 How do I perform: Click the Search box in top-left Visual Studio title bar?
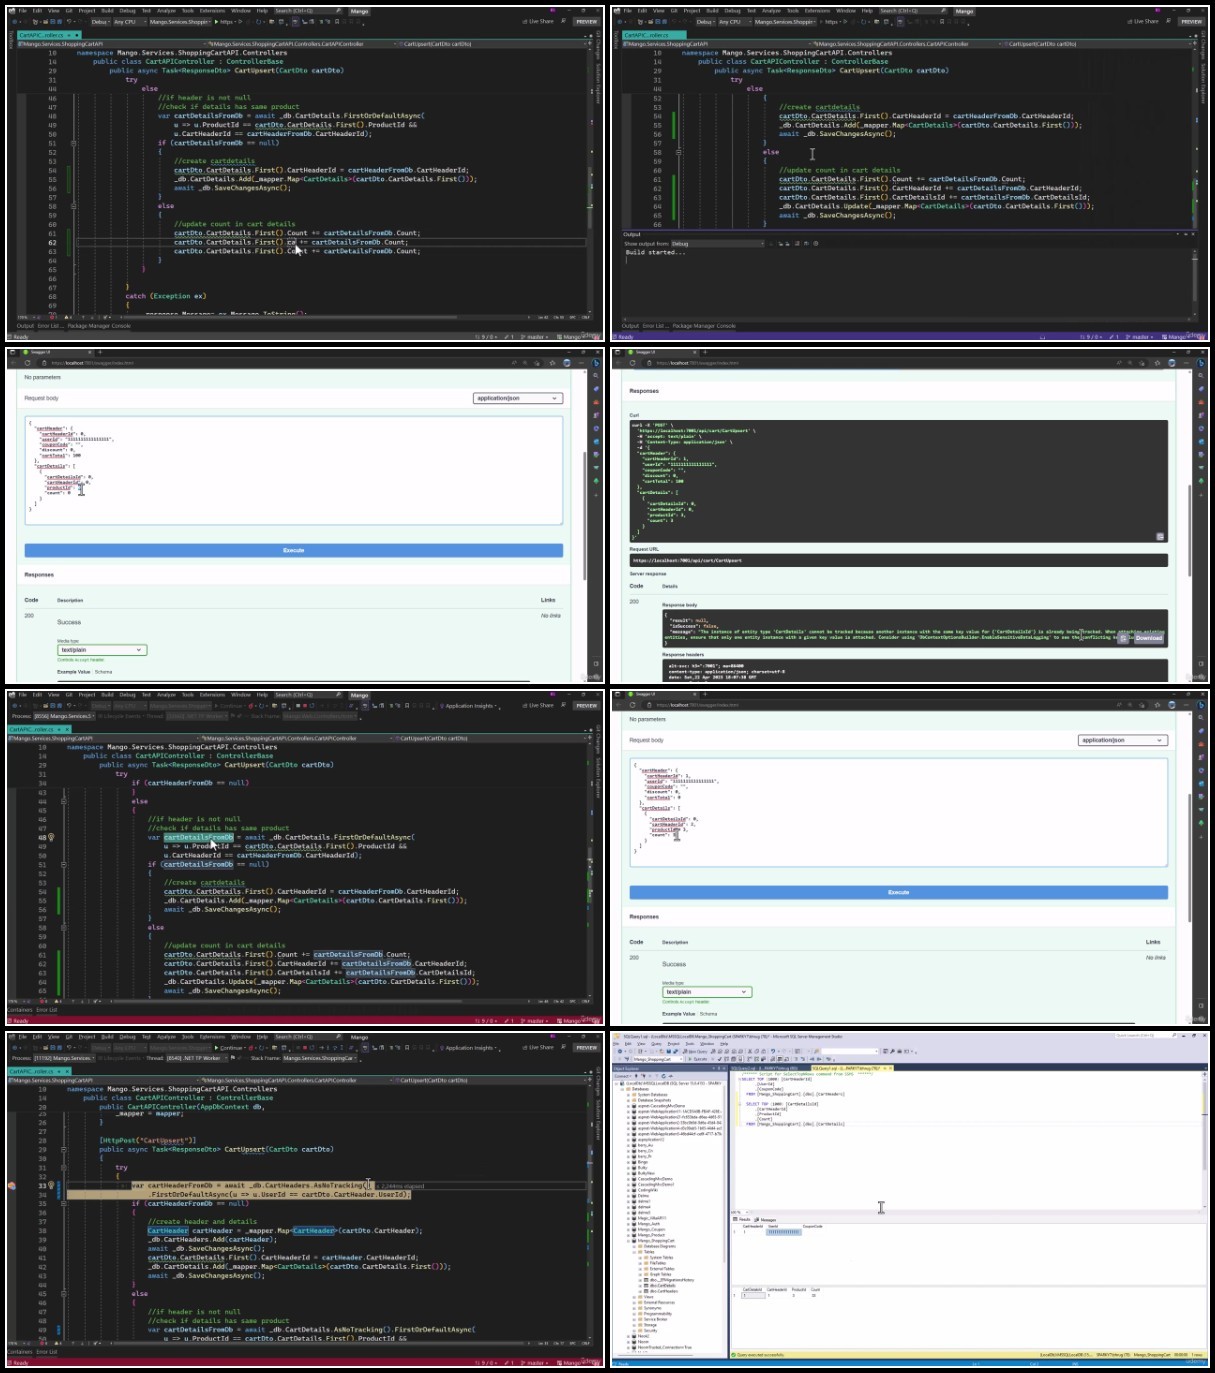(307, 11)
